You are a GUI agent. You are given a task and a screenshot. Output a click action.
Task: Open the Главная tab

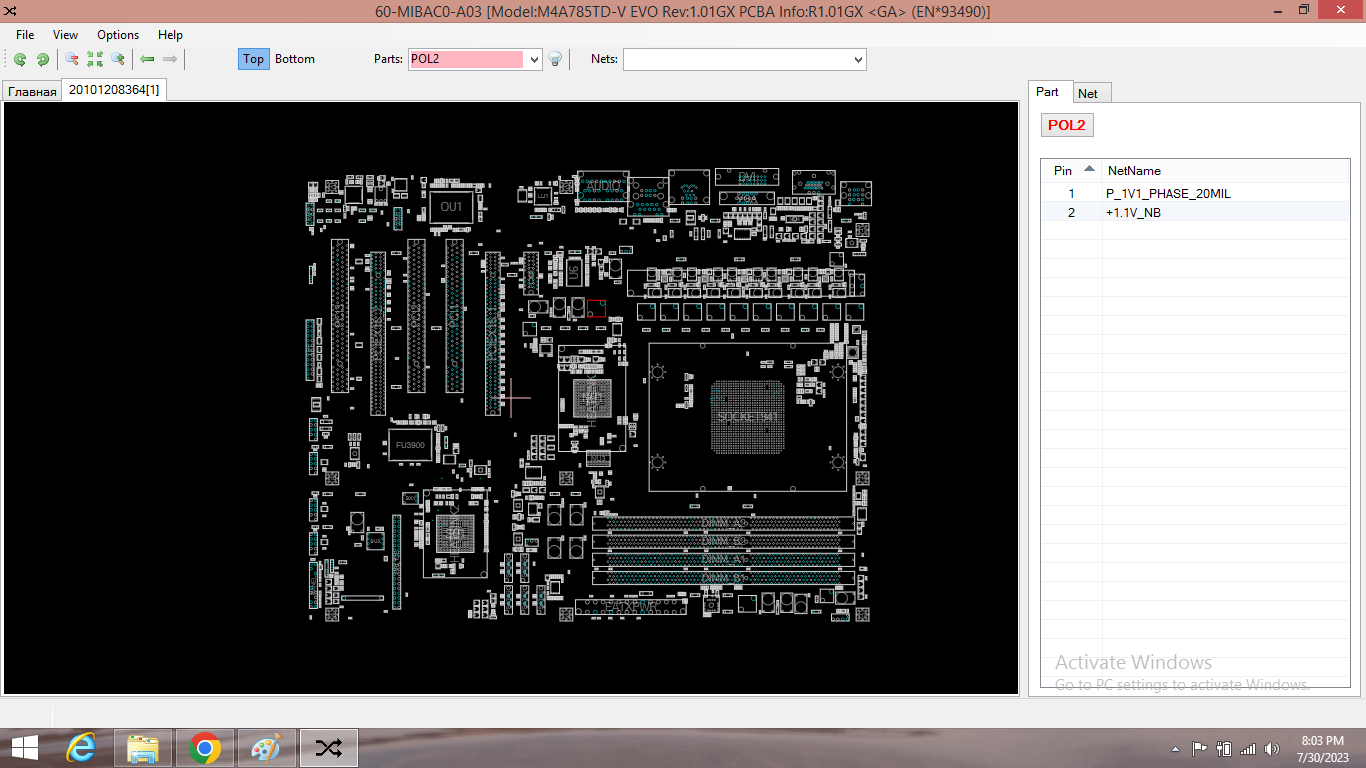click(x=32, y=92)
